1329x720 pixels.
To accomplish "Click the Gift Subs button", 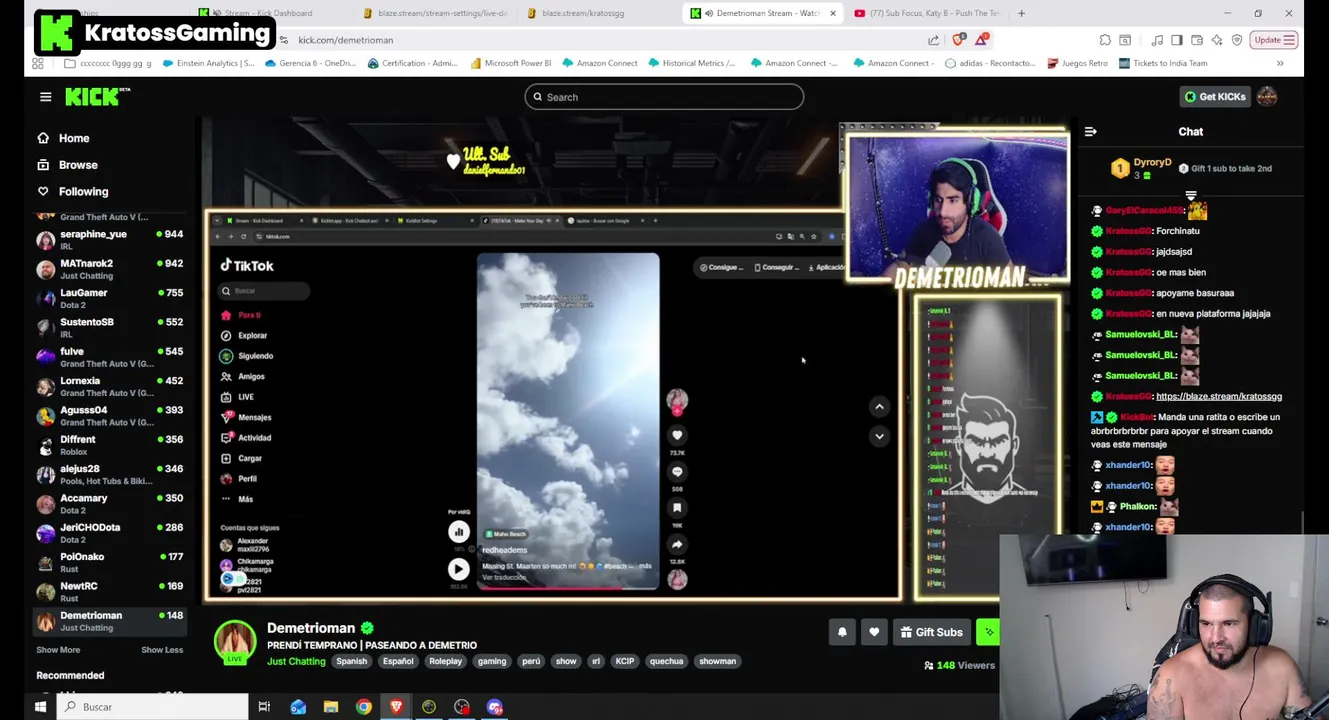I will coord(931,632).
